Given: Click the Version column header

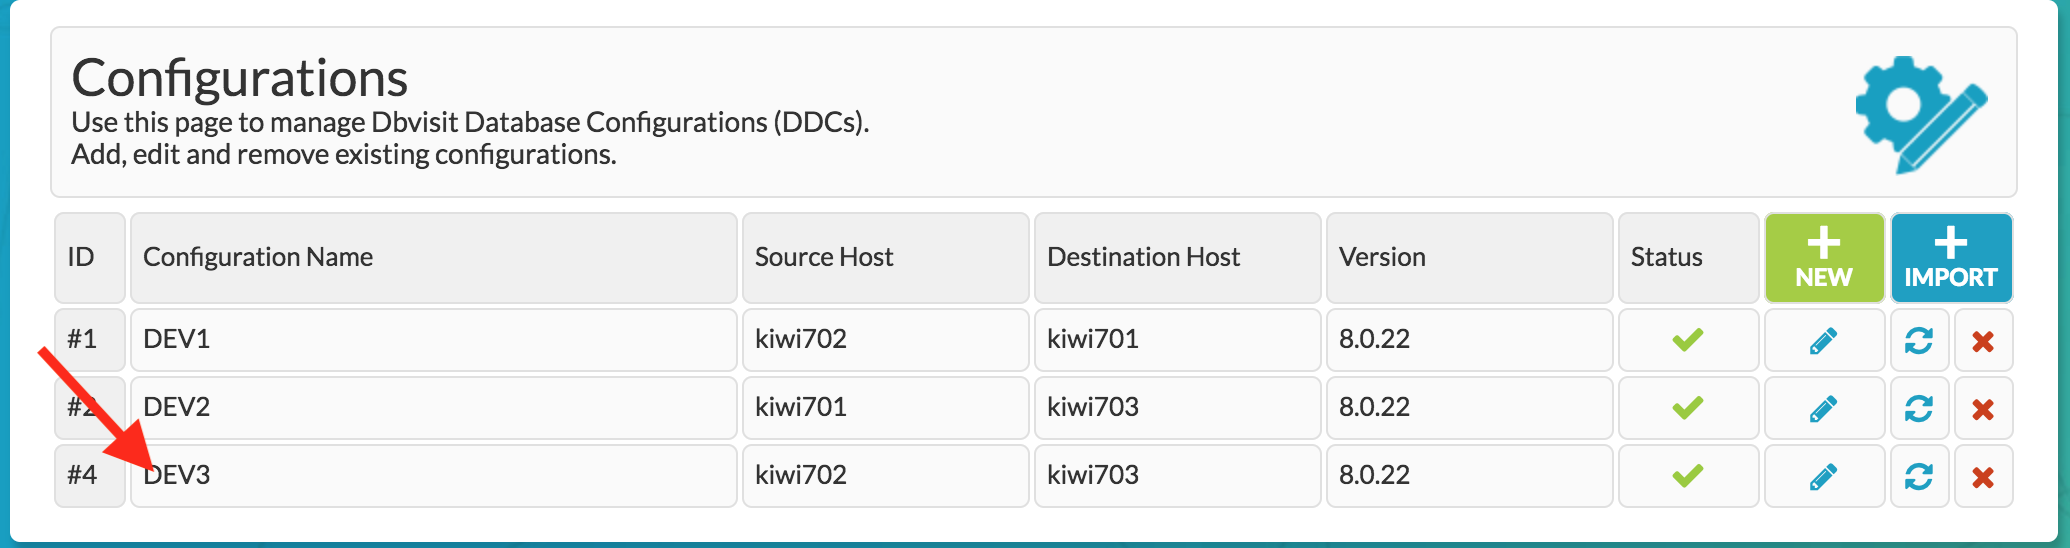Looking at the screenshot, I should (1470, 258).
